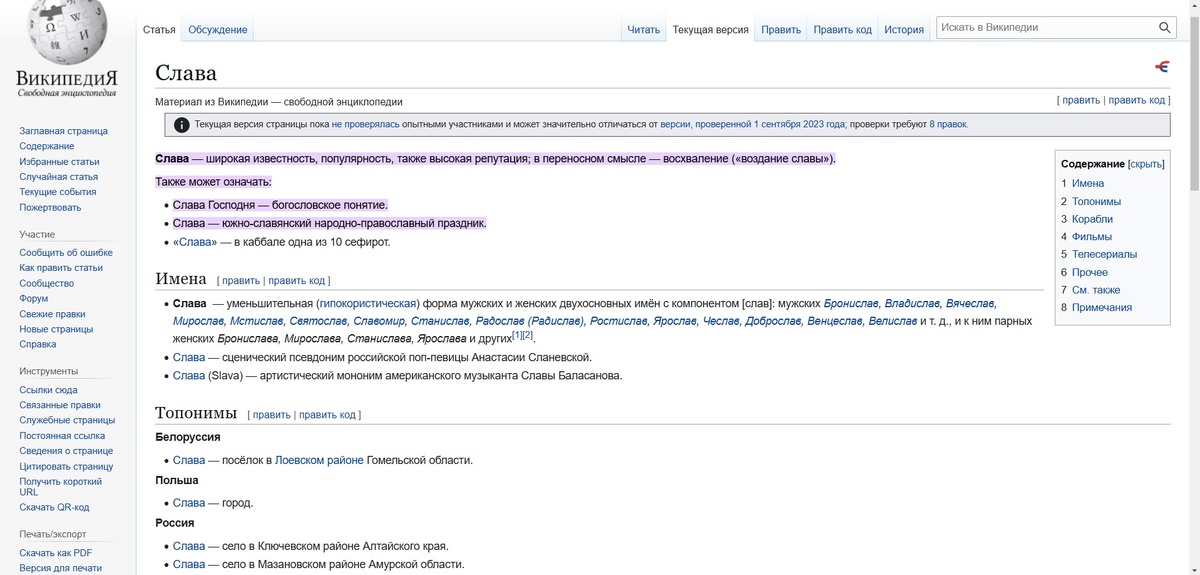Open Ссылки сюда tool link

[48, 390]
